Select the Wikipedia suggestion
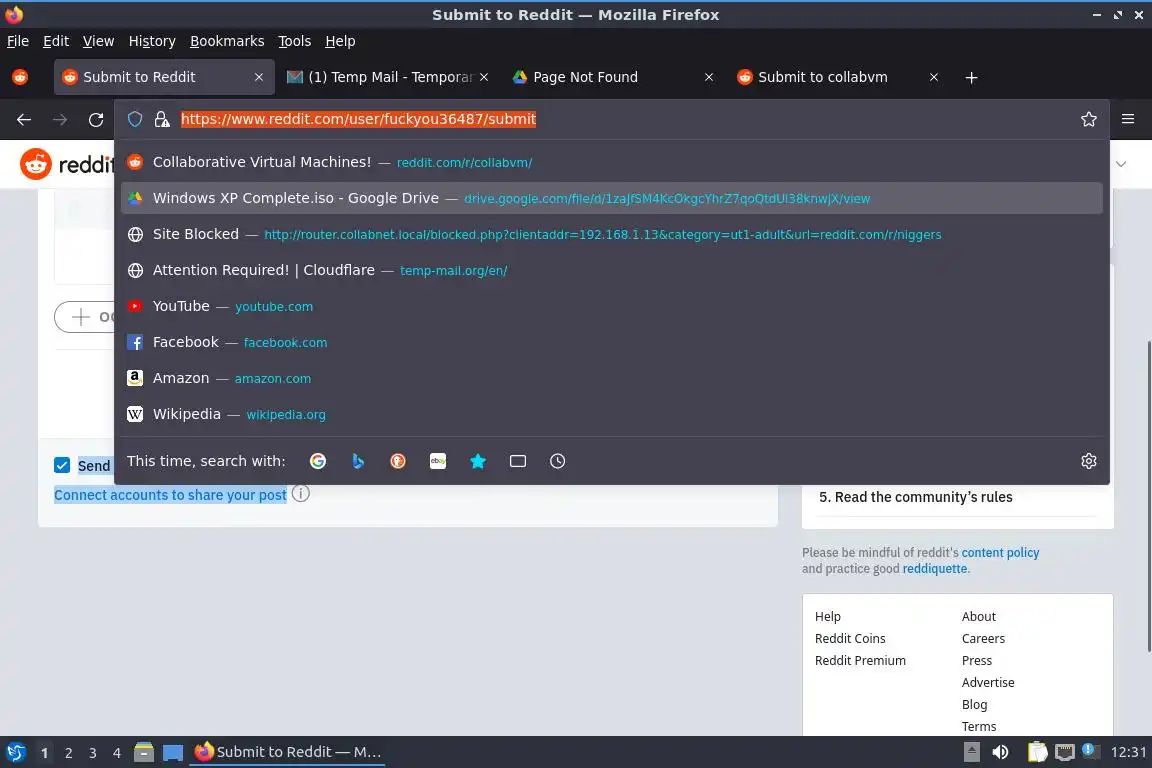Screen dimensions: 1152x768 [x=611, y=414]
